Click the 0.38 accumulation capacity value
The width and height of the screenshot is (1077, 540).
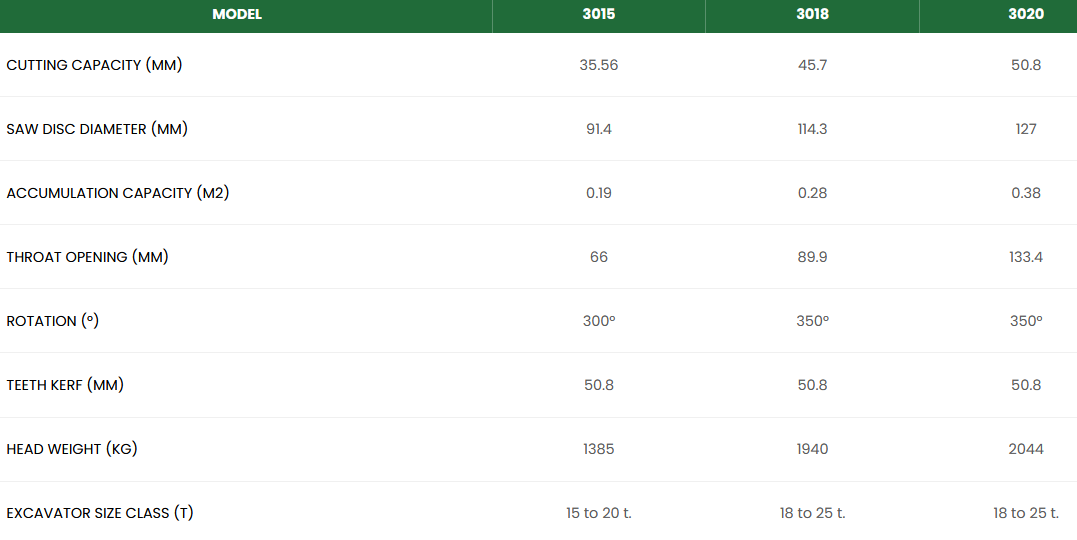click(x=1026, y=193)
